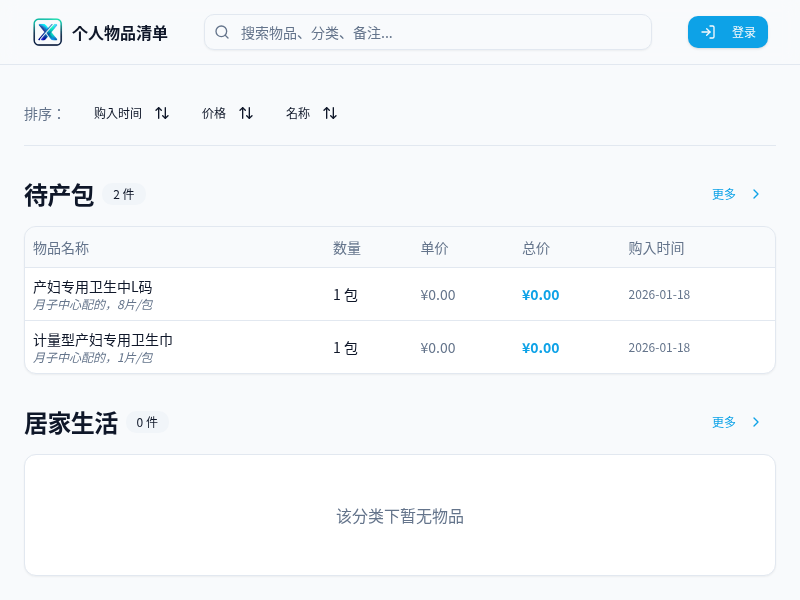Sort items by 购入时间
The height and width of the screenshot is (600, 800).
coord(118,113)
